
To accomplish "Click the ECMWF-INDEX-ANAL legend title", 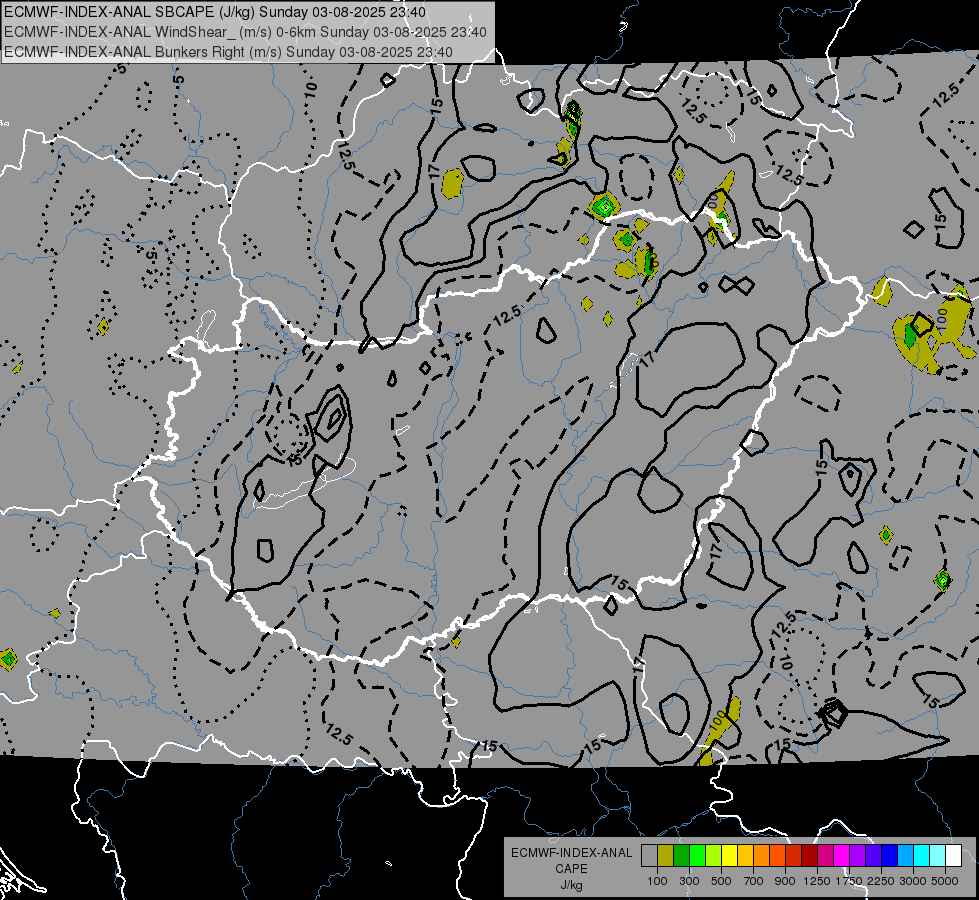I will click(x=571, y=853).
